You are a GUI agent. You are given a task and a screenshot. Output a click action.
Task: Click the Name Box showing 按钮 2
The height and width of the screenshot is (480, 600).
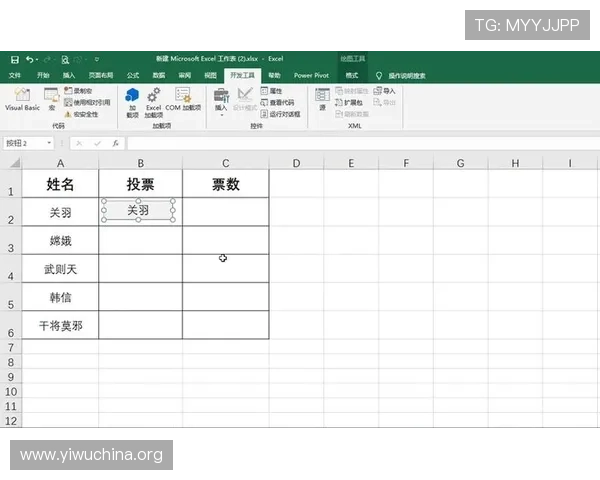(24, 143)
